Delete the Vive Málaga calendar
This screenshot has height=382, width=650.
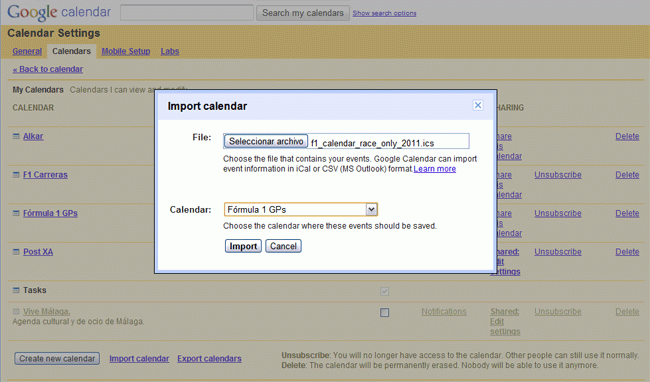[x=627, y=312]
